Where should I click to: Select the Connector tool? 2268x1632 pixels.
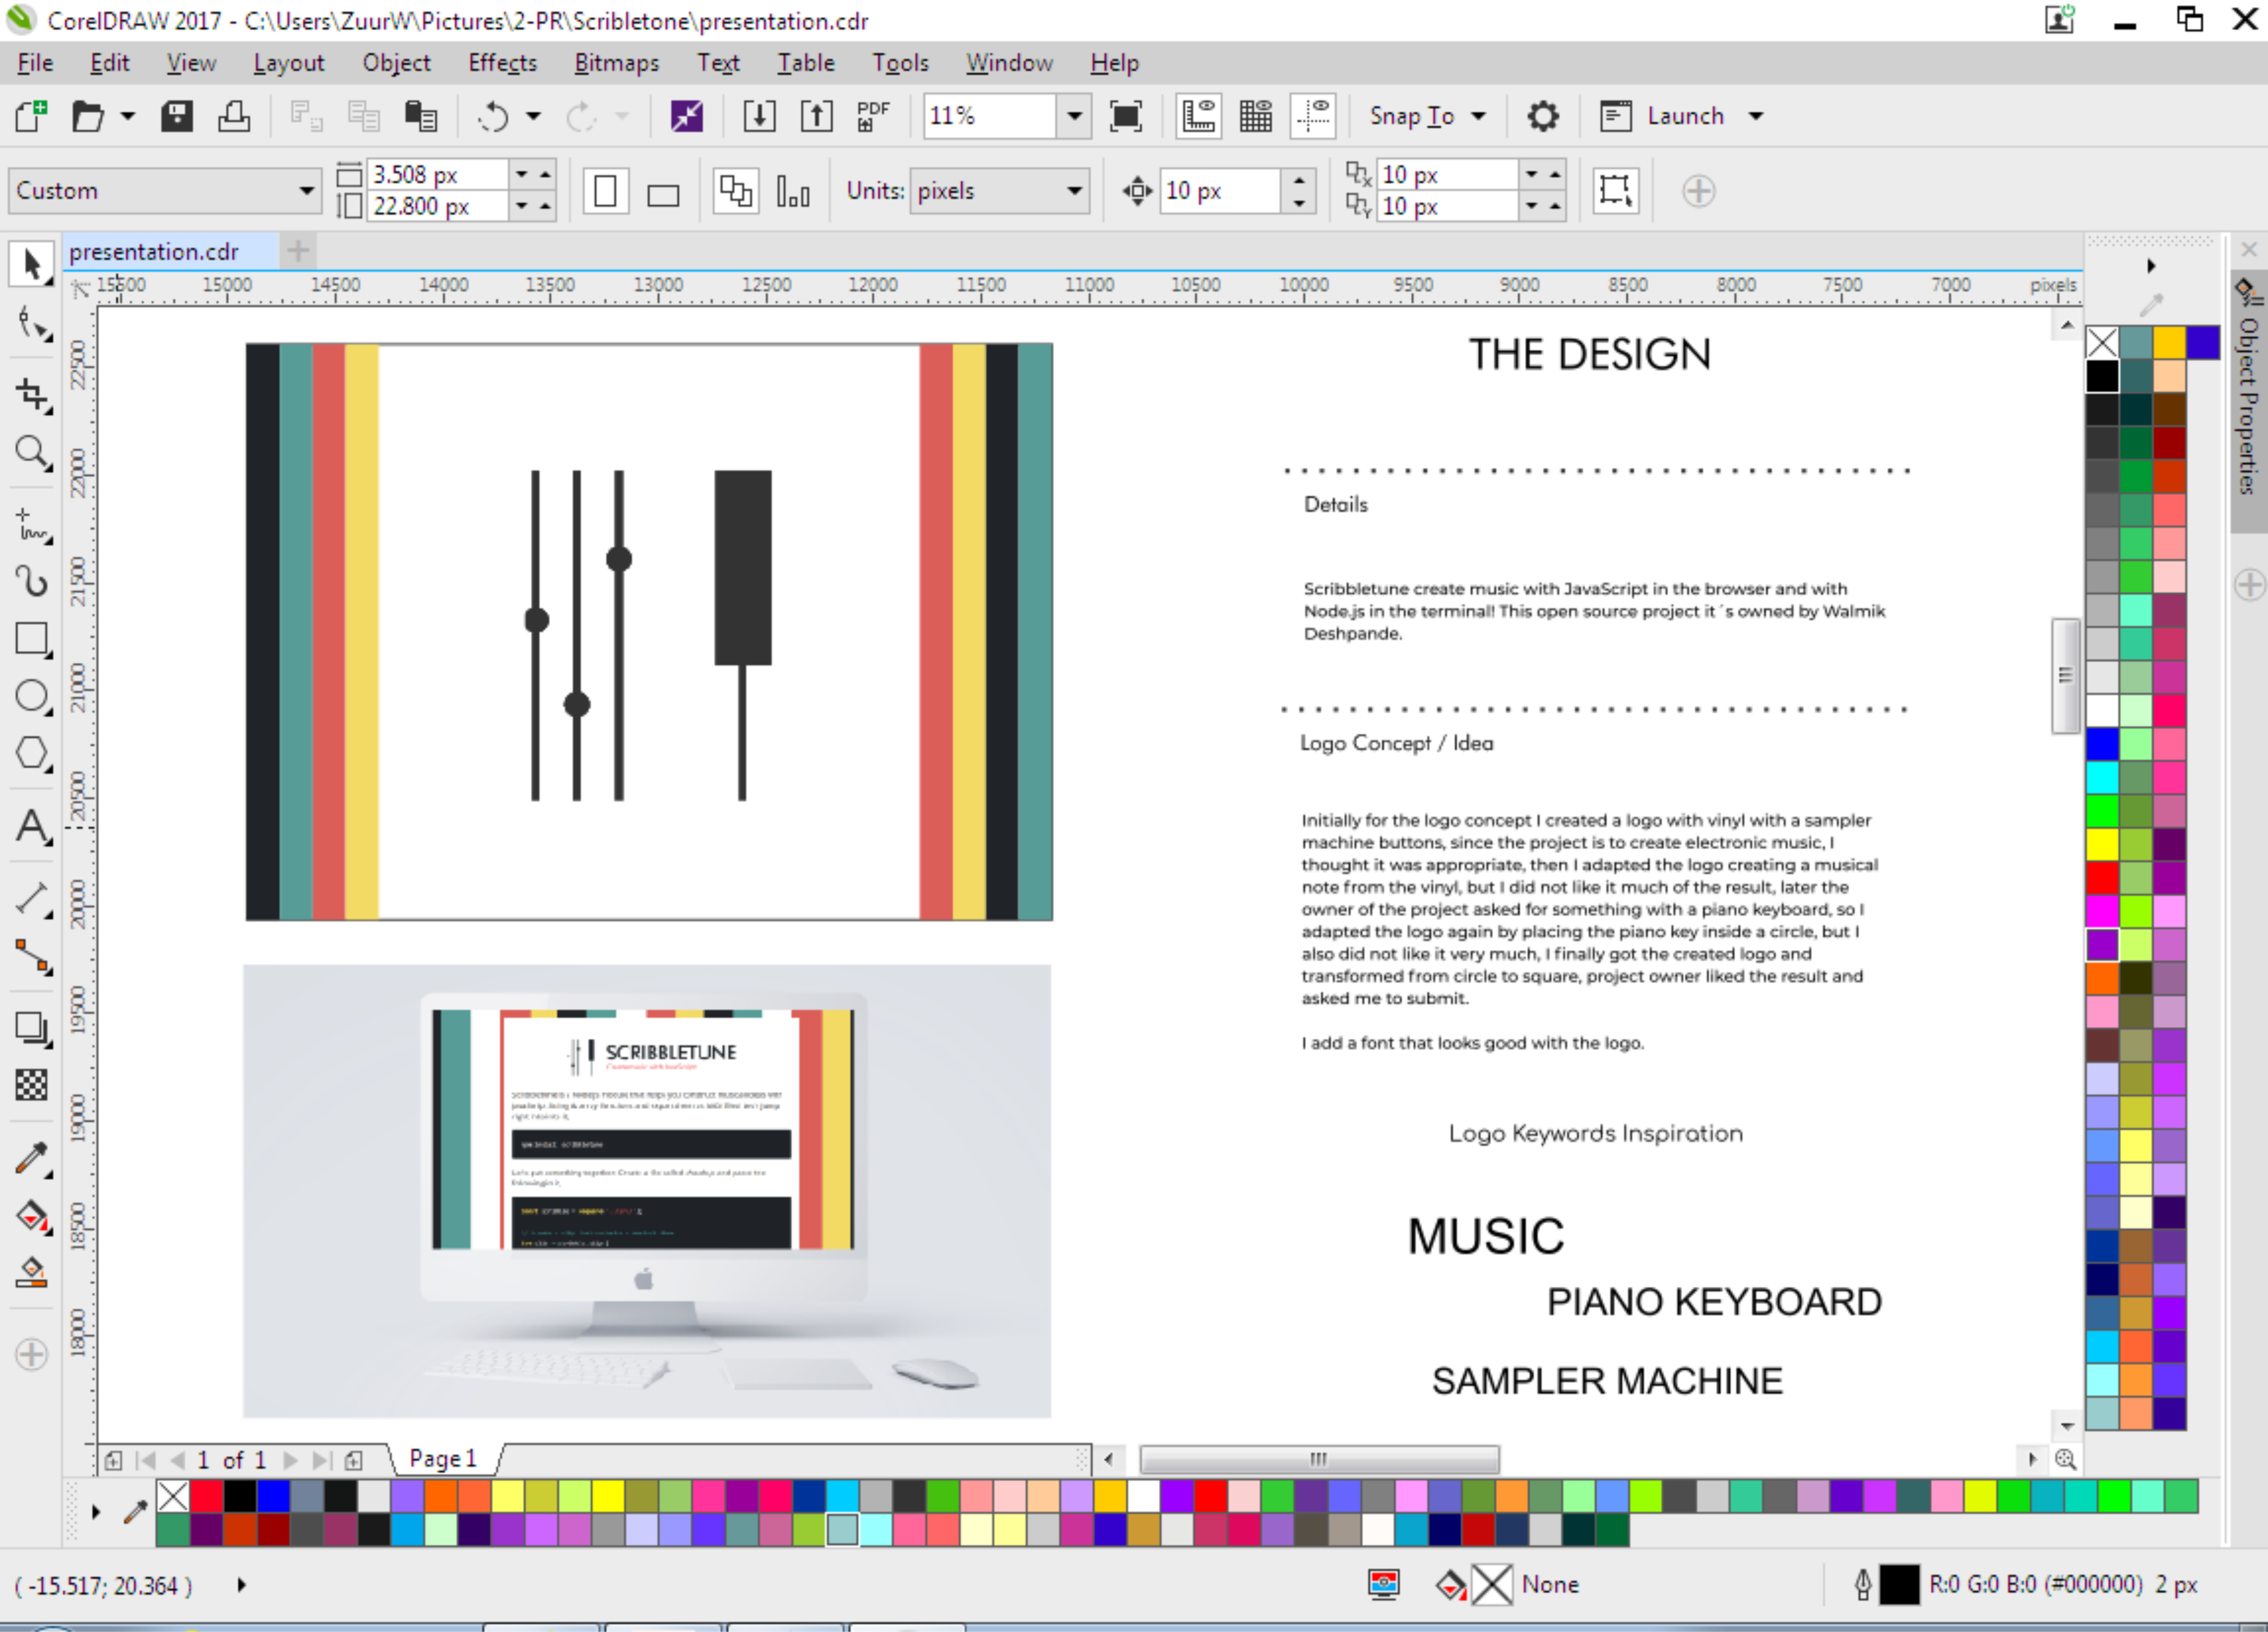(31, 957)
